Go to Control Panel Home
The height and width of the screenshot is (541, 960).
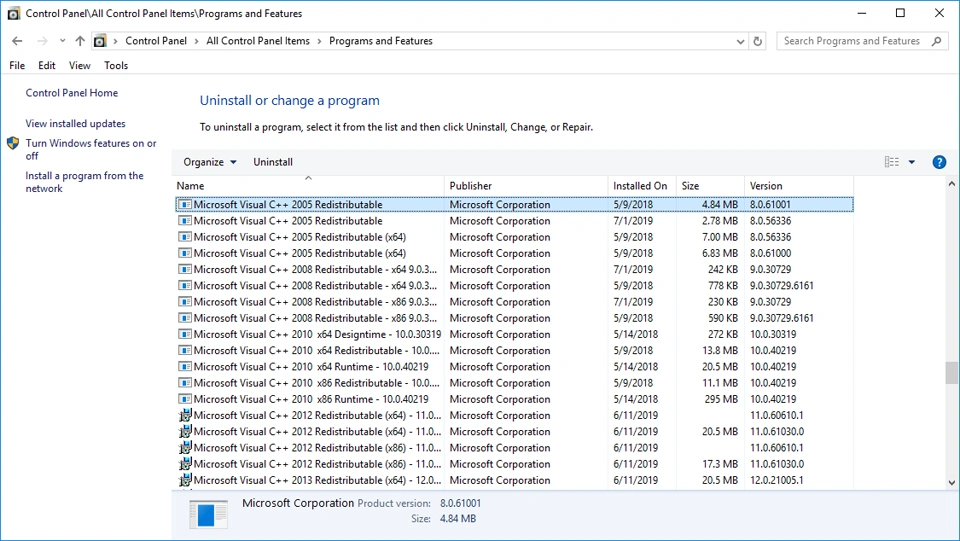72,93
